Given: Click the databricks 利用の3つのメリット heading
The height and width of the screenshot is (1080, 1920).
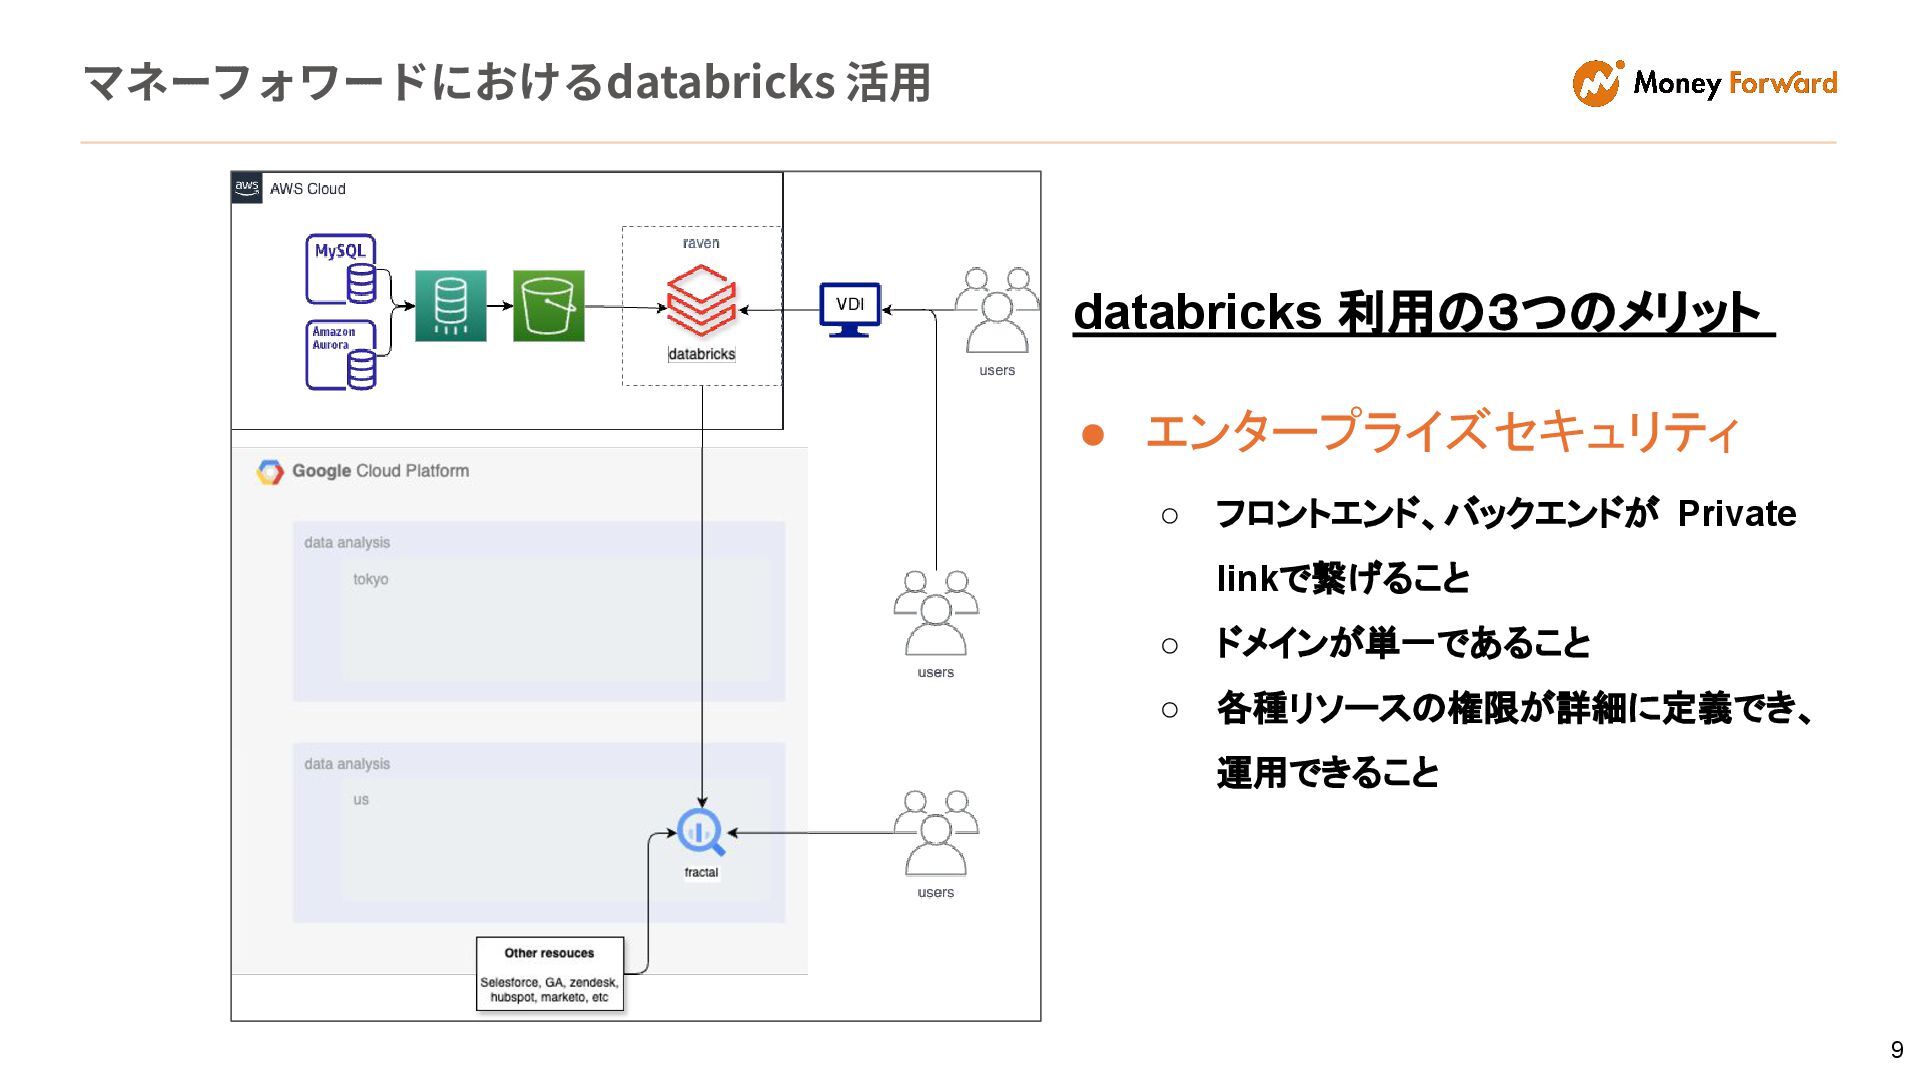Looking at the screenshot, I should coord(1422,313).
